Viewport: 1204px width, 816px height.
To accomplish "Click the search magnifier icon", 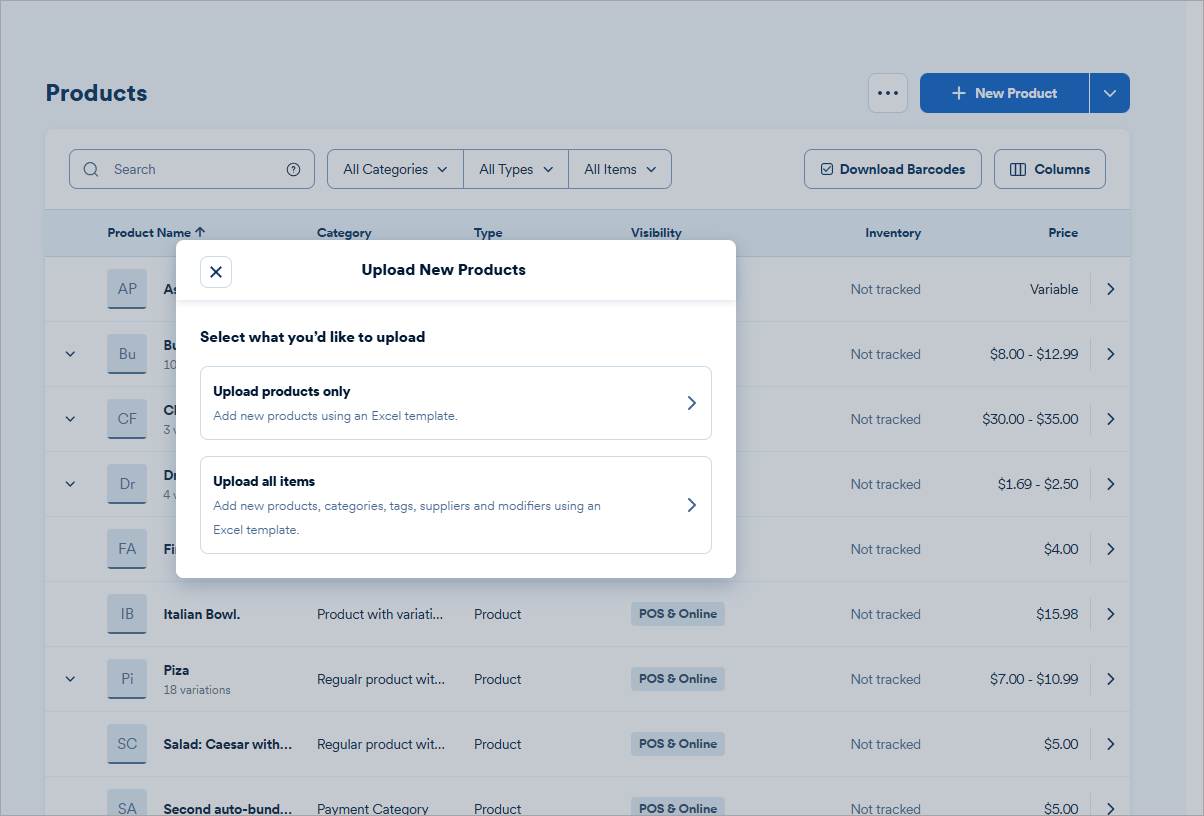I will 91,169.
